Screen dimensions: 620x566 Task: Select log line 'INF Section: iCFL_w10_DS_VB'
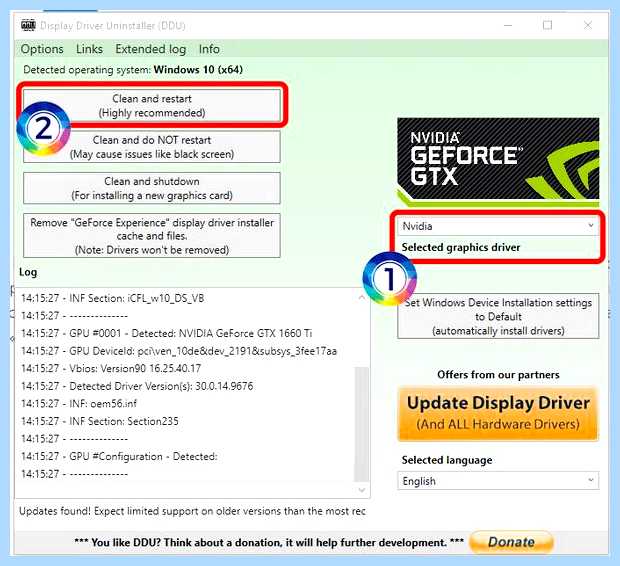(113, 298)
